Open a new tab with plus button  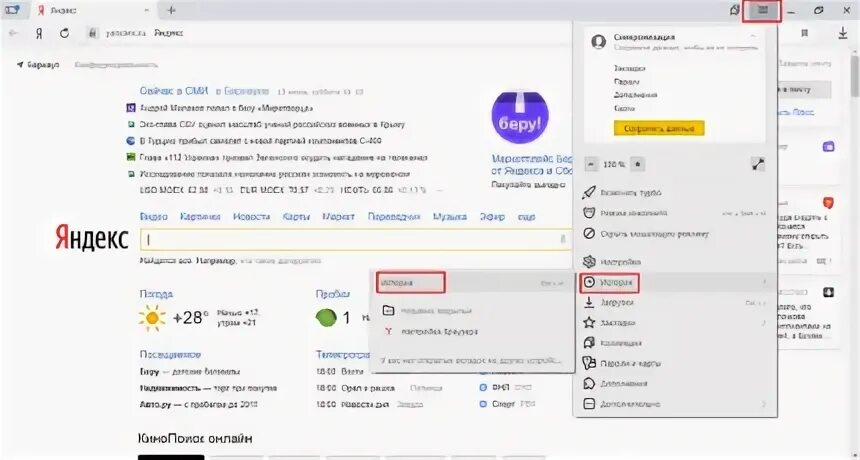click(x=171, y=10)
